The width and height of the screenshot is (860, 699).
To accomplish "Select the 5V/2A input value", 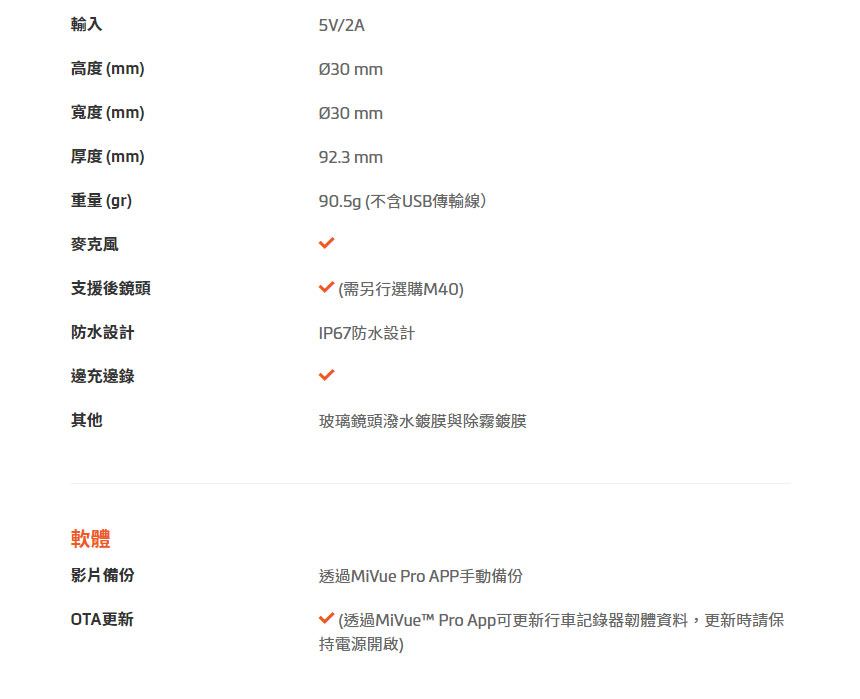I will tap(342, 25).
